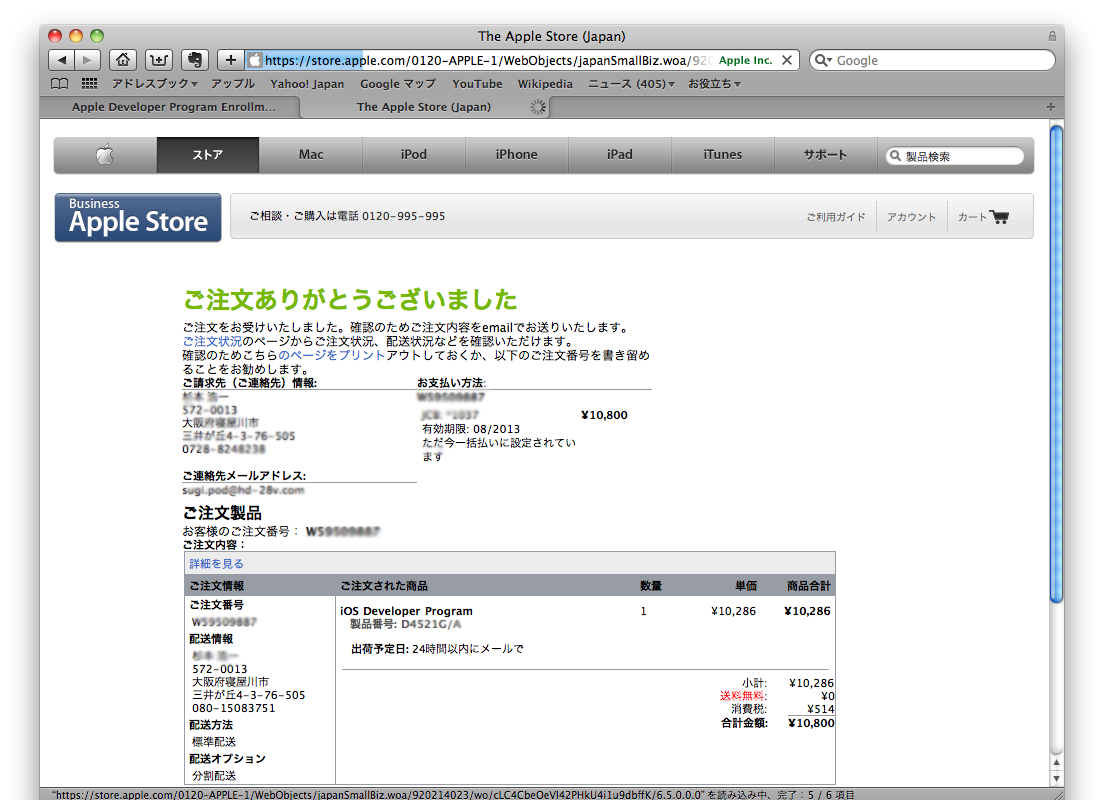This screenshot has height=800, width=1104.
Task: Expand the アドレスブック bookmarks folder
Action: (x=154, y=84)
